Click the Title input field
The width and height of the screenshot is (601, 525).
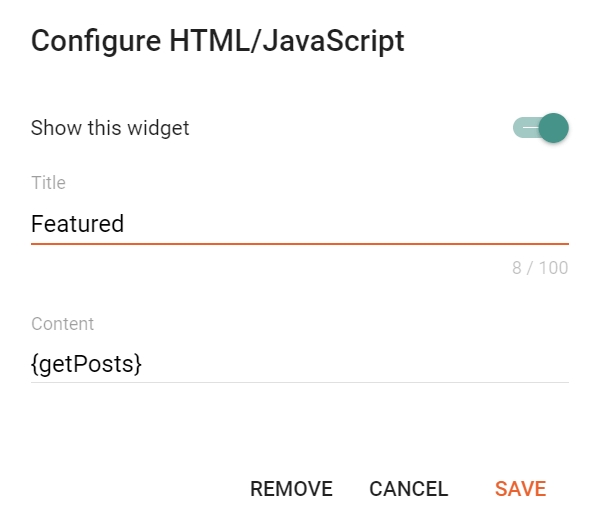coord(299,224)
